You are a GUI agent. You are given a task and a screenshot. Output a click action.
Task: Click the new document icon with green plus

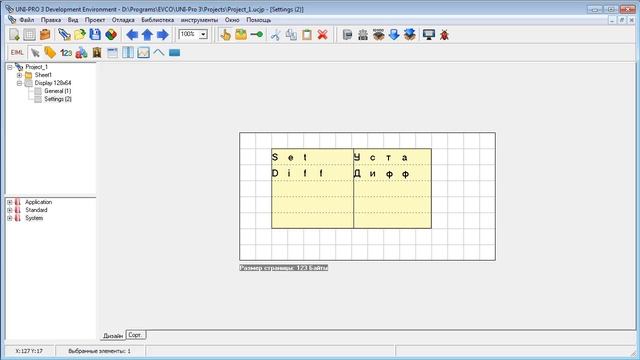tap(14, 35)
